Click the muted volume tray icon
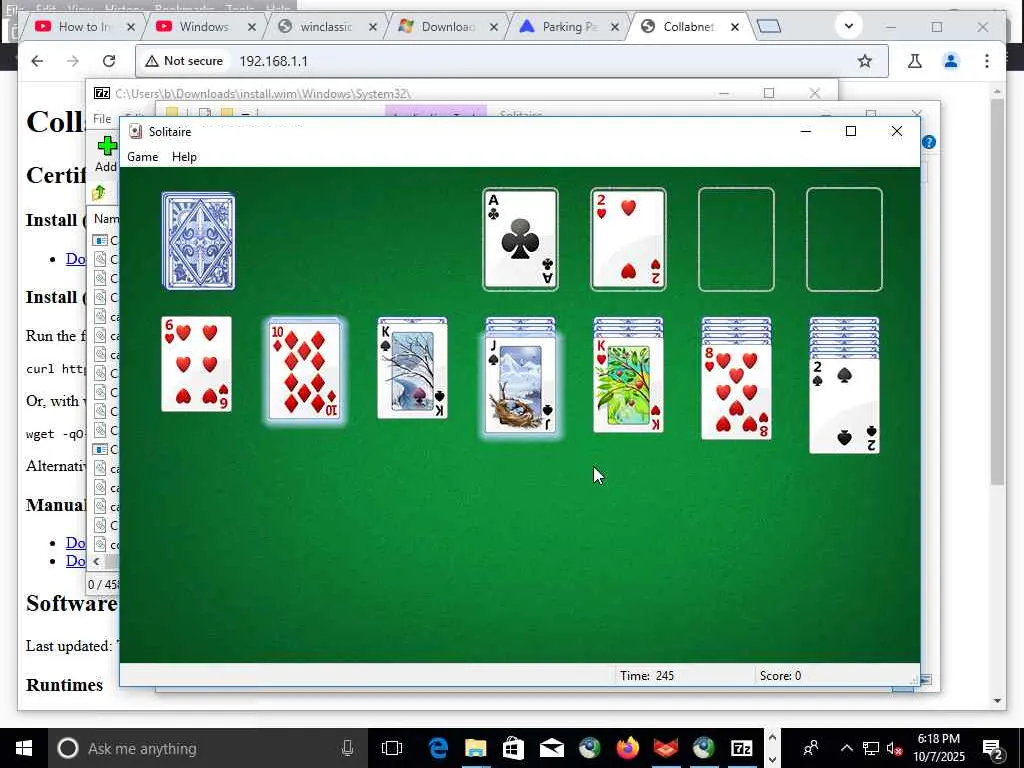Screen dimensions: 1024x768 (895, 748)
